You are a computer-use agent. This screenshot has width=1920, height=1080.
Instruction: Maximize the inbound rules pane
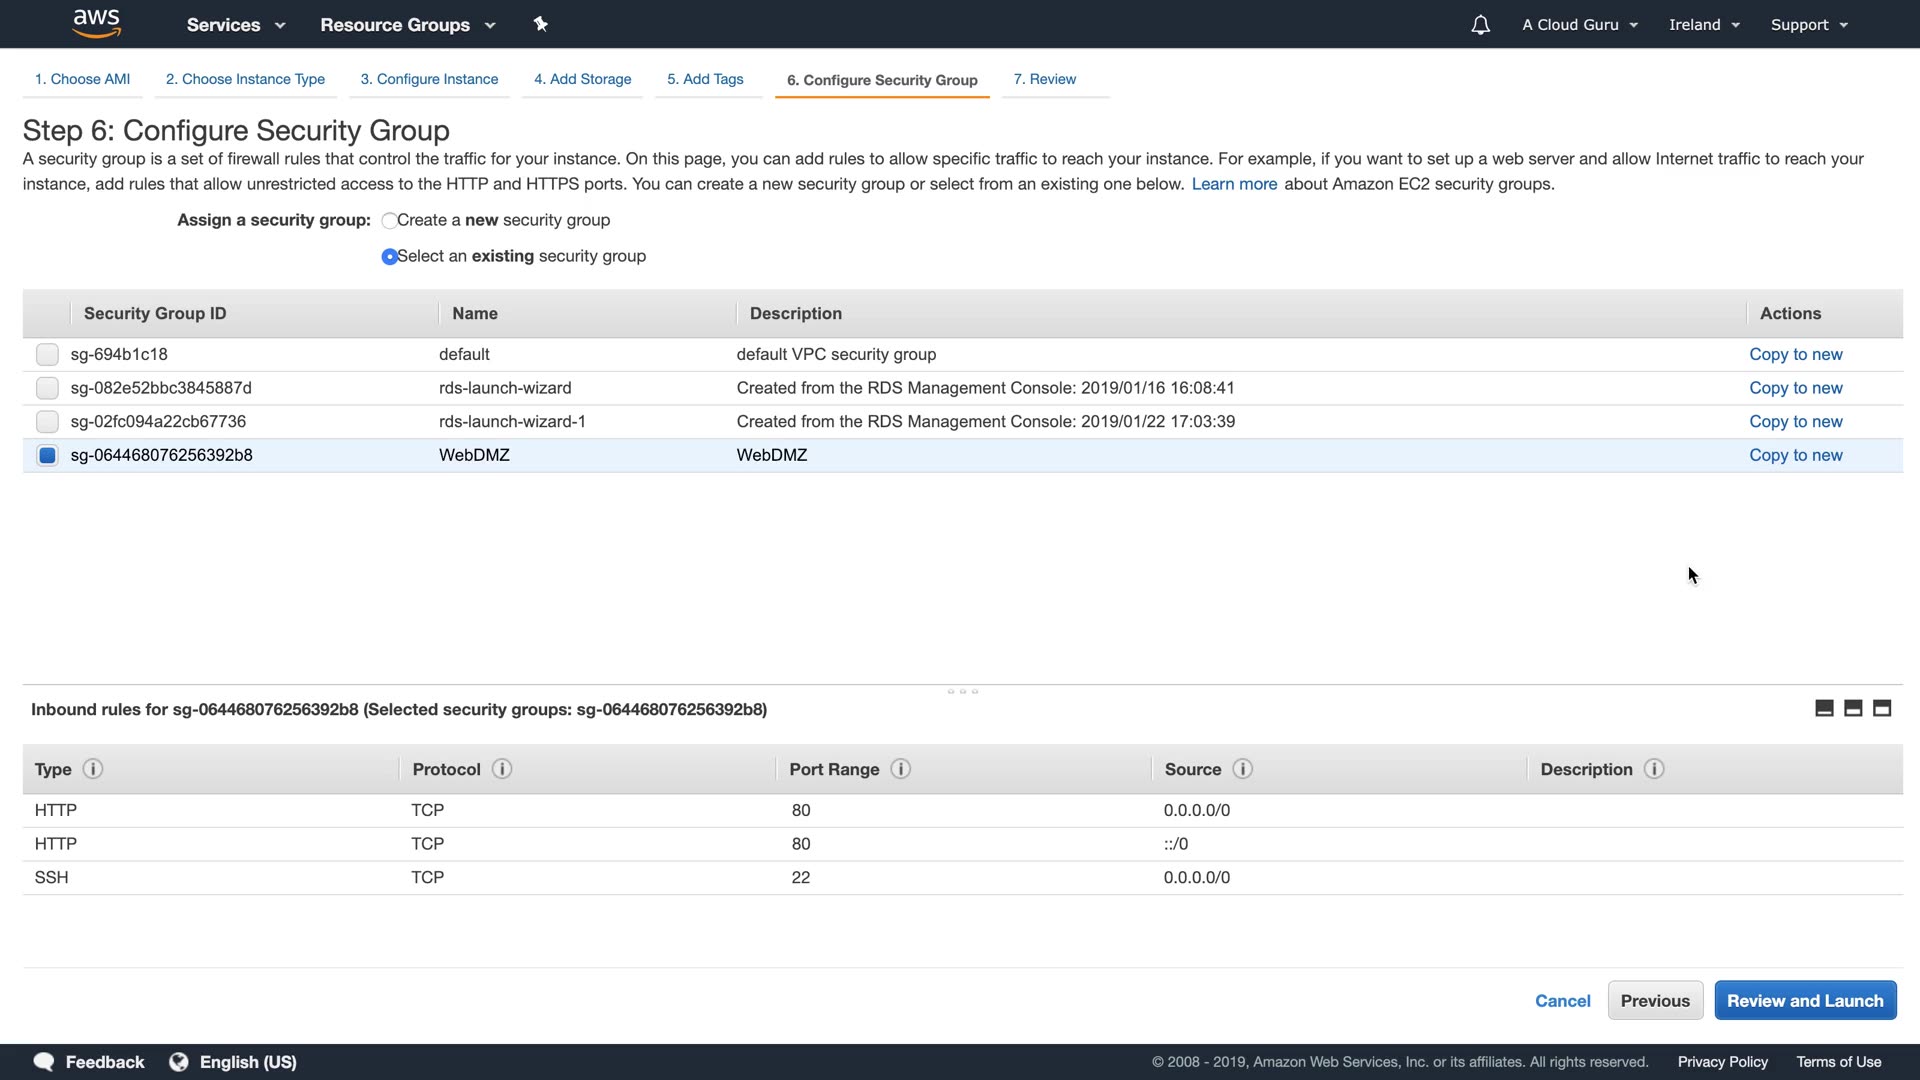1882,709
